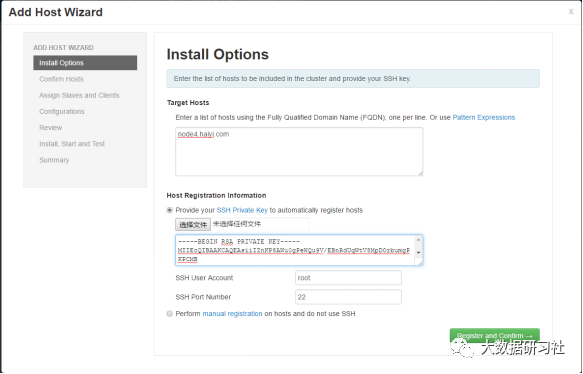
Task: Open the SSH Private Key link
Action: 242,210
